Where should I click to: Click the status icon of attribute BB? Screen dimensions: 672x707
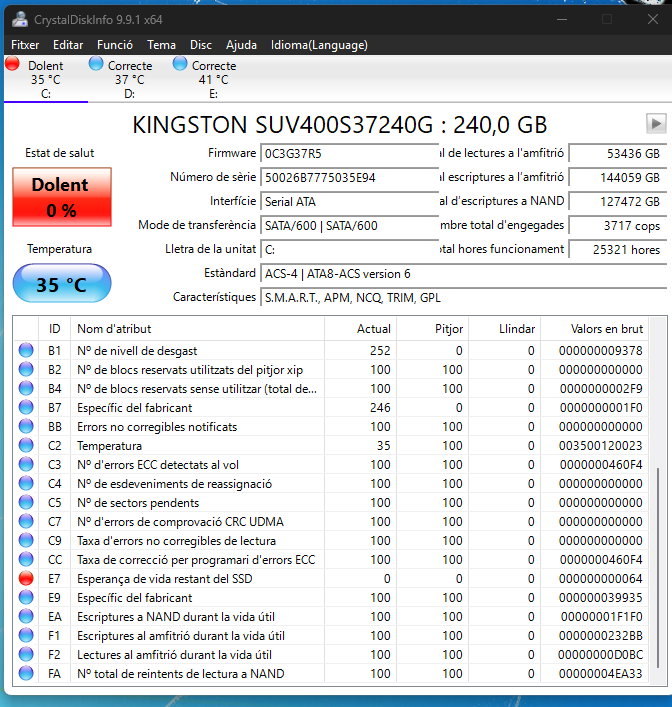click(x=26, y=426)
